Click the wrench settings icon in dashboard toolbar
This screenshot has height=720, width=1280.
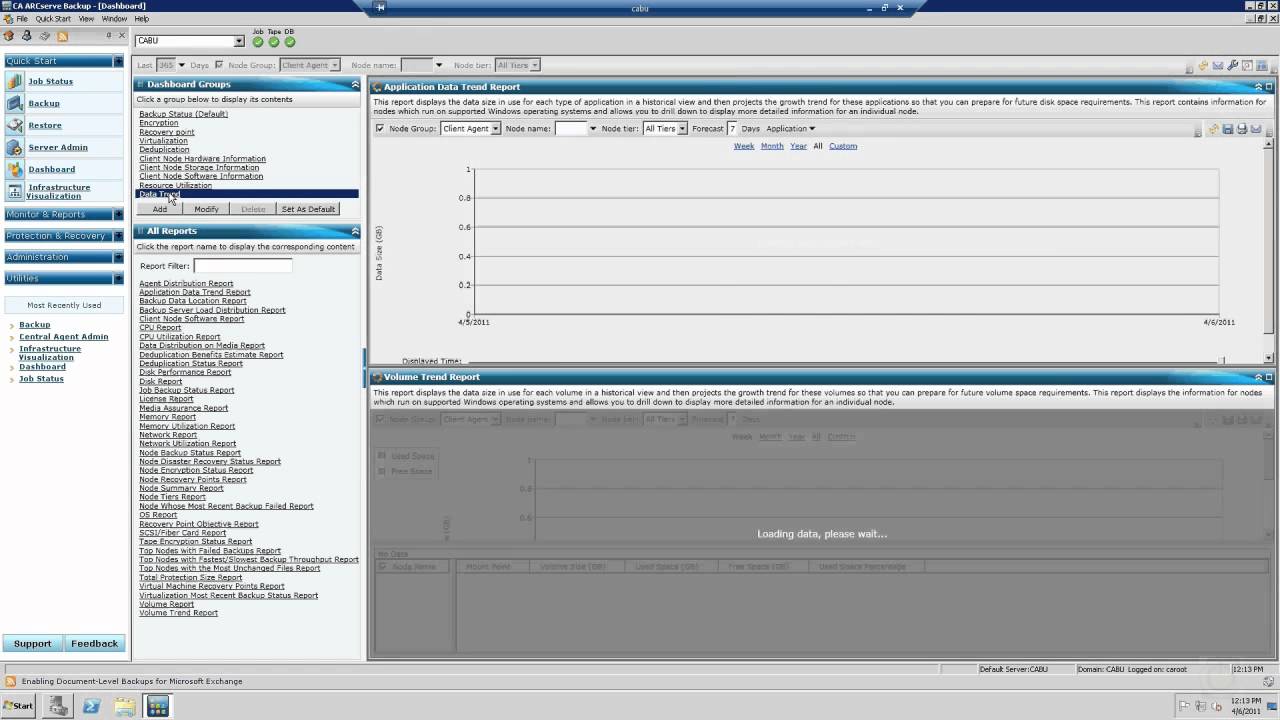tap(1232, 66)
